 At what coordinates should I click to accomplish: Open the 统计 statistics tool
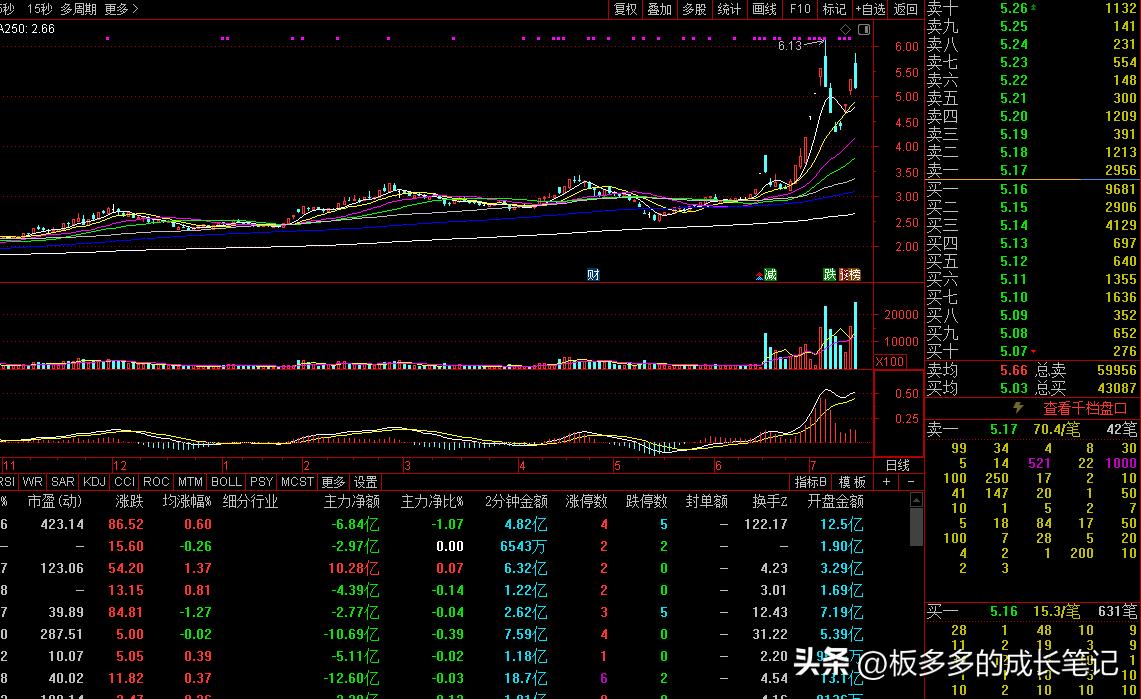pos(729,9)
